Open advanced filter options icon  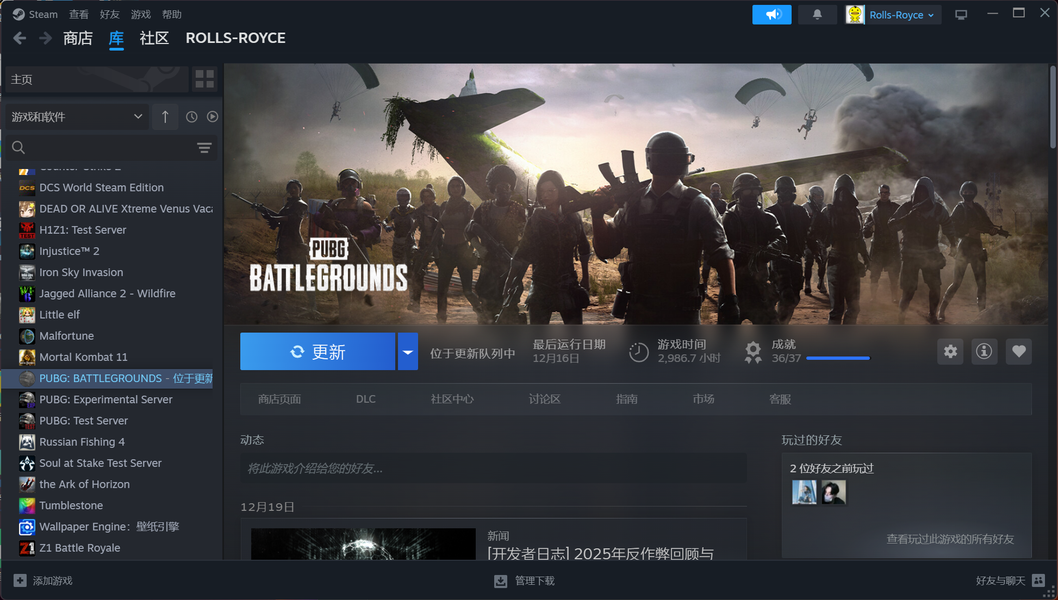pyautogui.click(x=204, y=148)
